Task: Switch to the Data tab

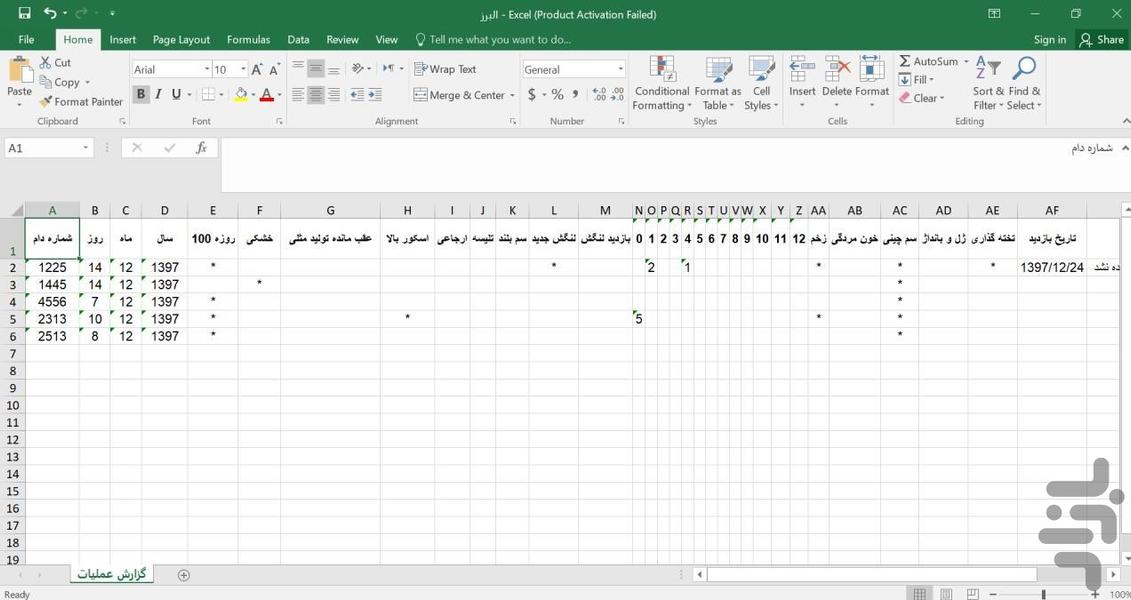Action: click(x=298, y=40)
